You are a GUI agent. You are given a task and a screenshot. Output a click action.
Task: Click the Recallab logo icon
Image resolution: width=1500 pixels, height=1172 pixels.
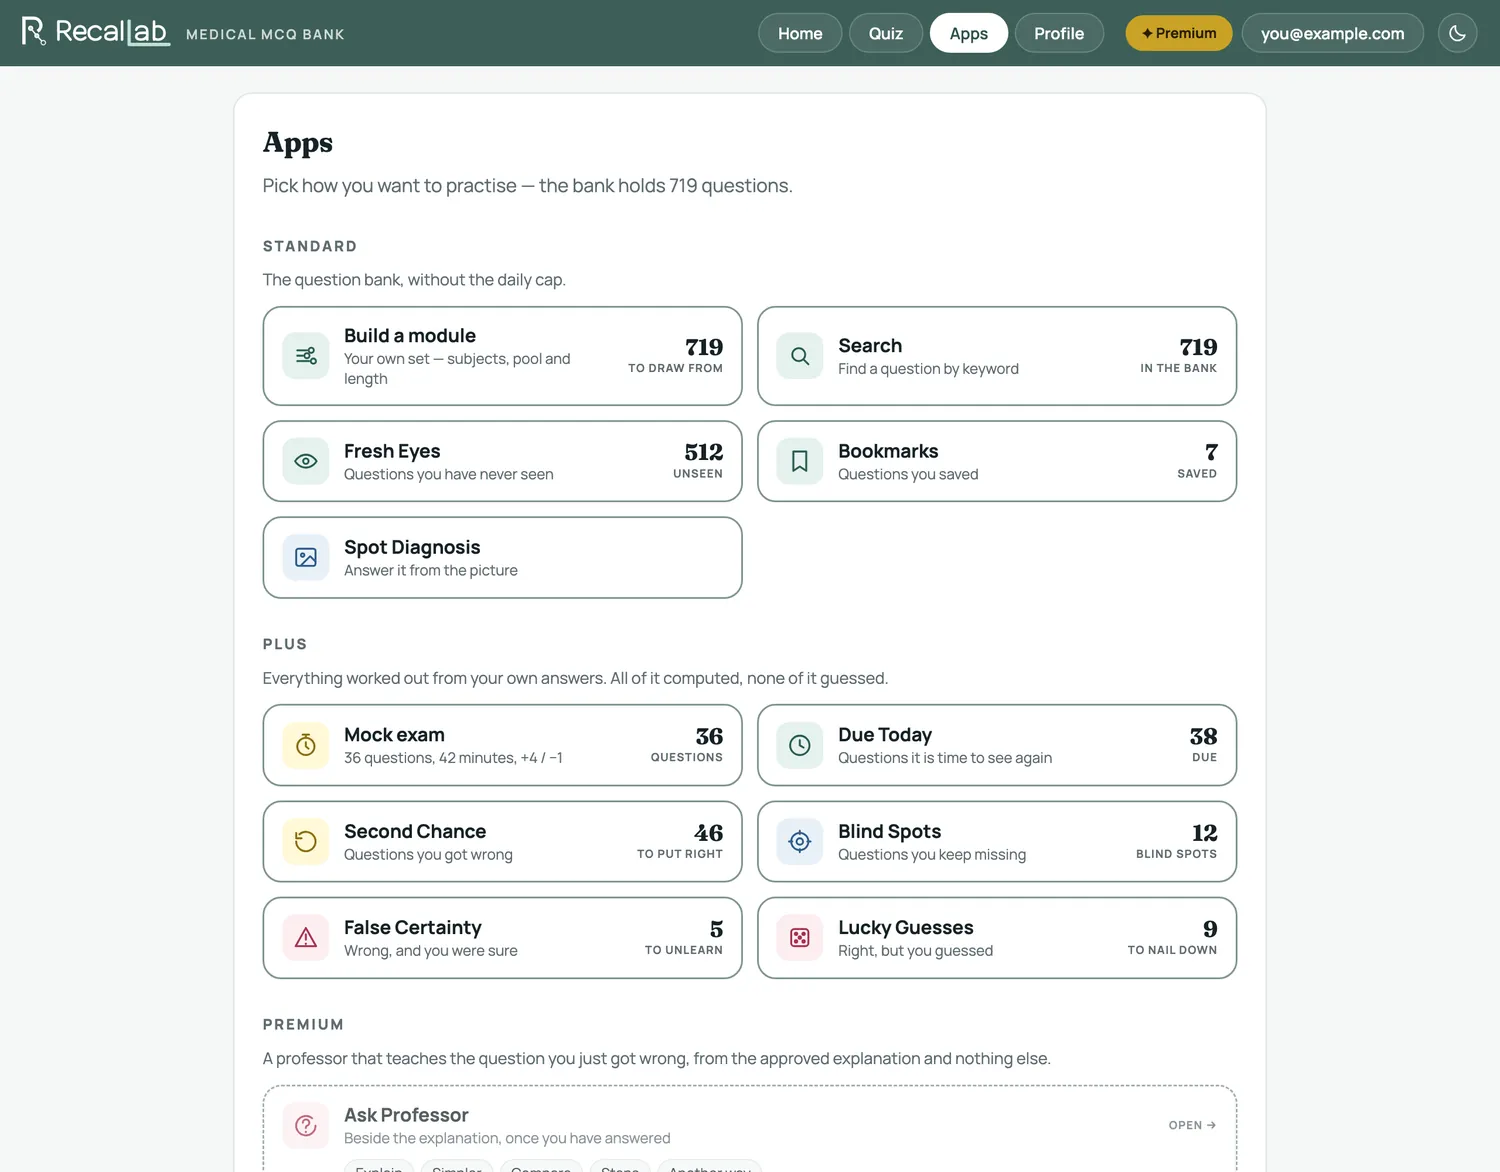34,32
